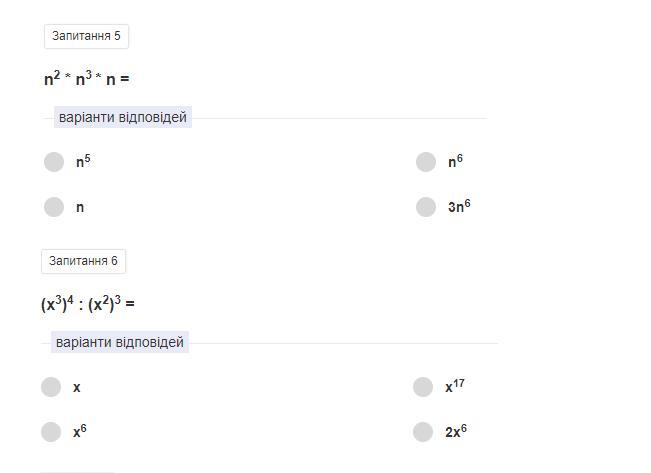Click the (x³)⁴ : (x²)³ expression
The height and width of the screenshot is (473, 651).
[88, 304]
